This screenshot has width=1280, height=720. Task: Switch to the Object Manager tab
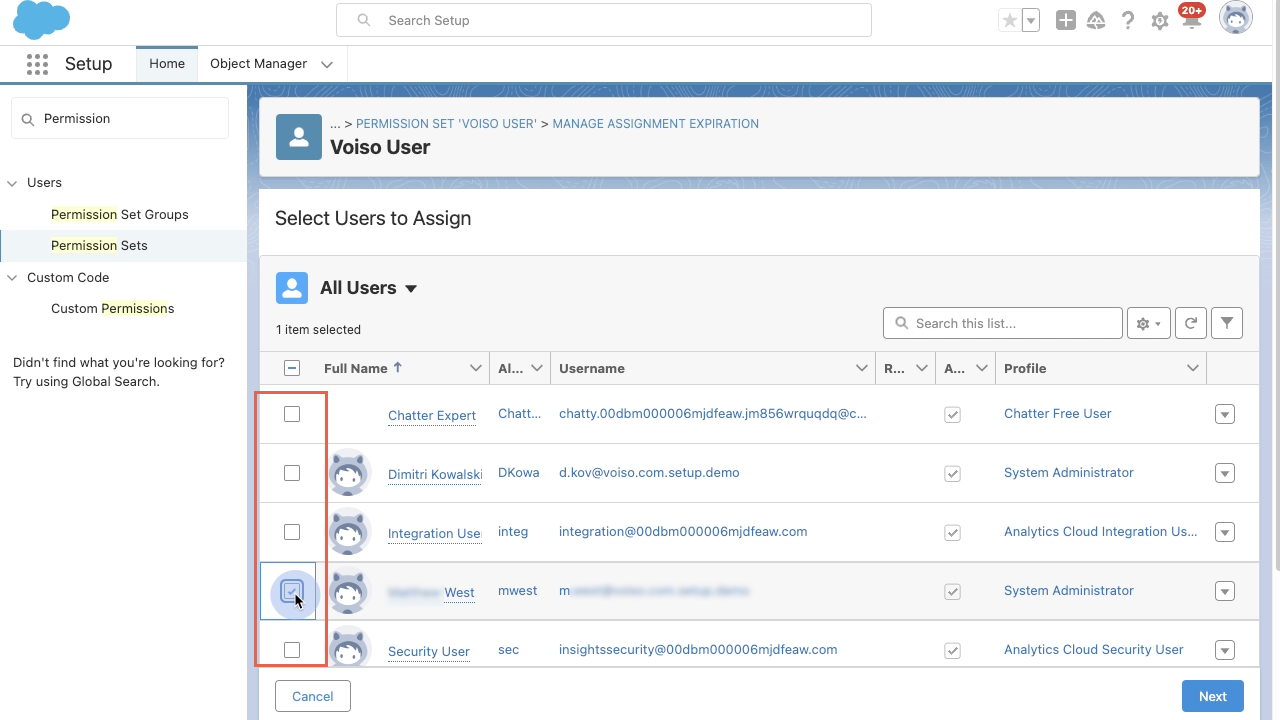click(x=258, y=64)
